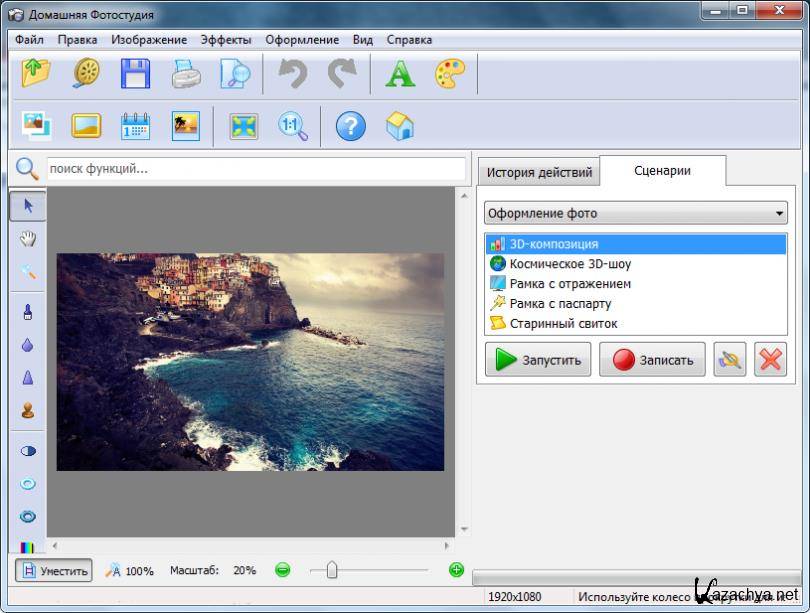Click the open file folder icon
This screenshot has width=810, height=613.
click(x=36, y=75)
